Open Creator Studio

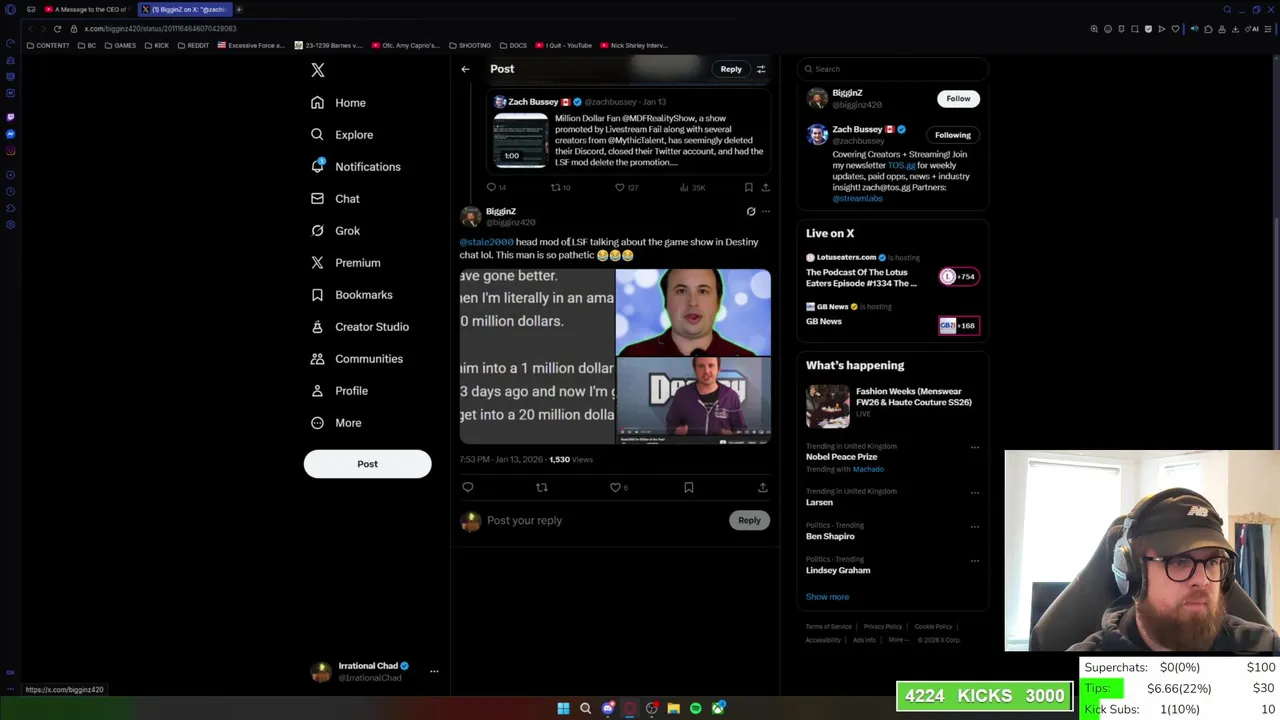[360, 327]
